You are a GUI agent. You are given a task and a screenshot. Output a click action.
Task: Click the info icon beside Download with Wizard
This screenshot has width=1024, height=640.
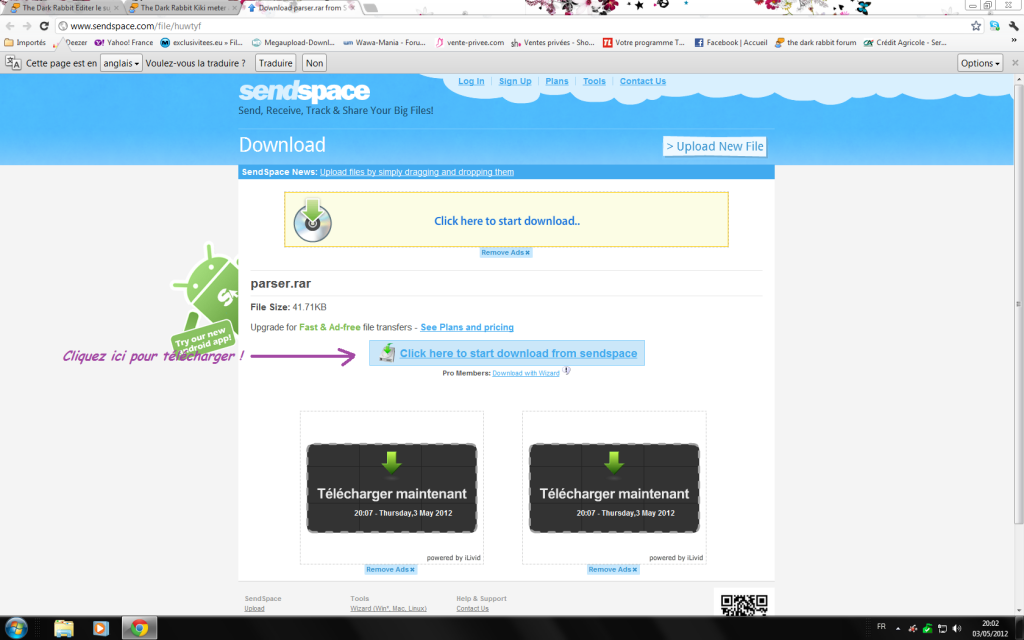pyautogui.click(x=567, y=371)
